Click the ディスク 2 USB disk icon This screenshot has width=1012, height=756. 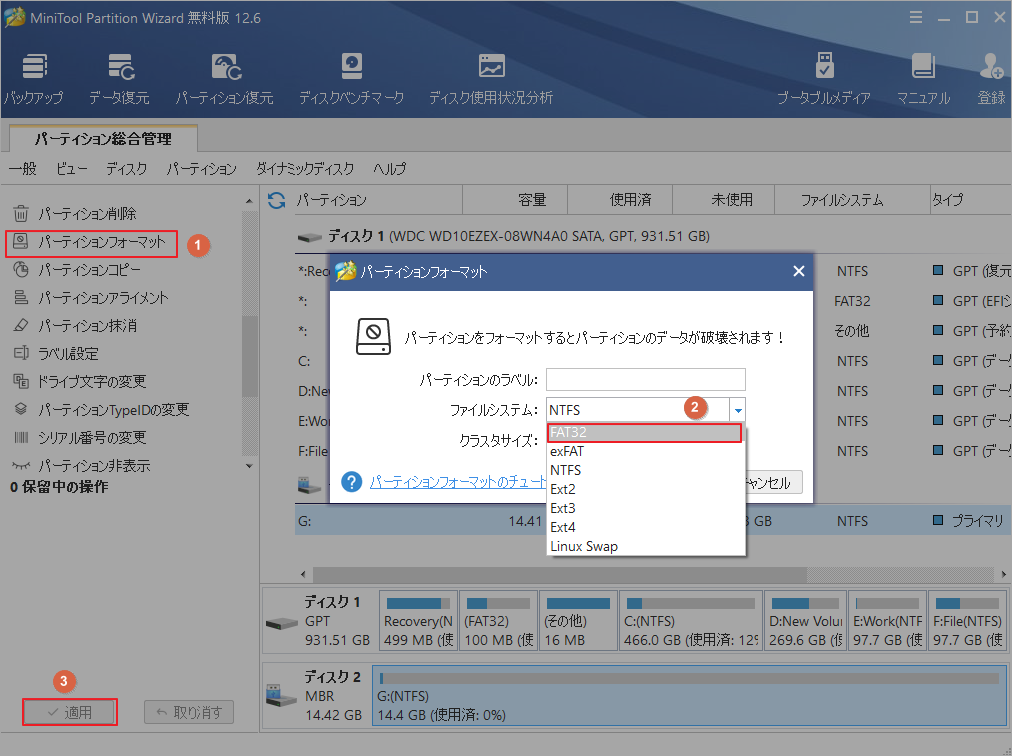tap(282, 696)
